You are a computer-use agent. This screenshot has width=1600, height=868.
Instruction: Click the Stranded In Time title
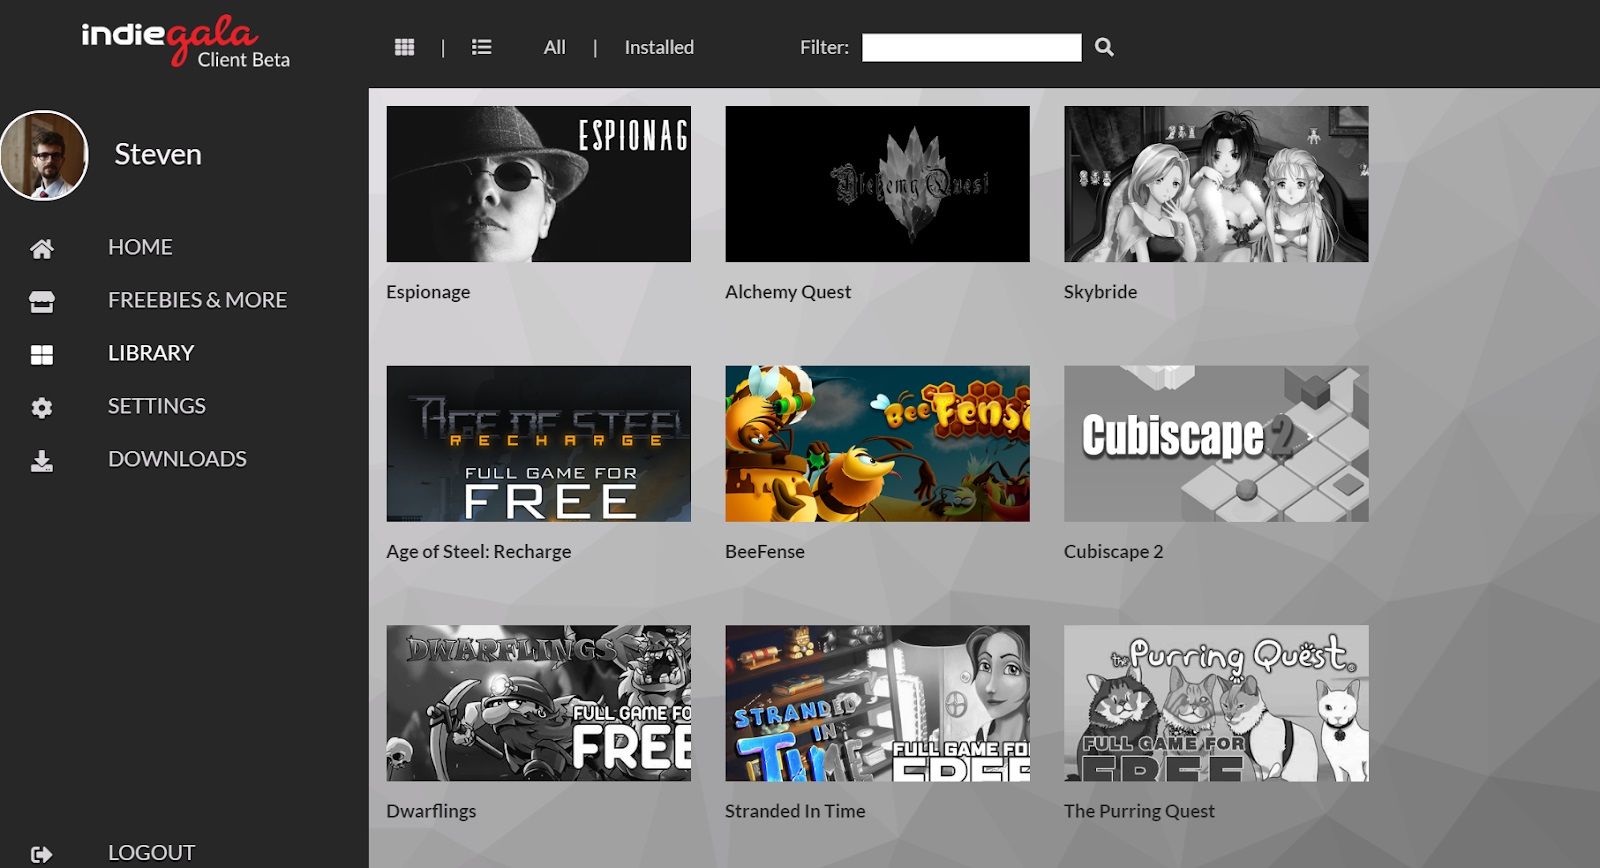795,812
